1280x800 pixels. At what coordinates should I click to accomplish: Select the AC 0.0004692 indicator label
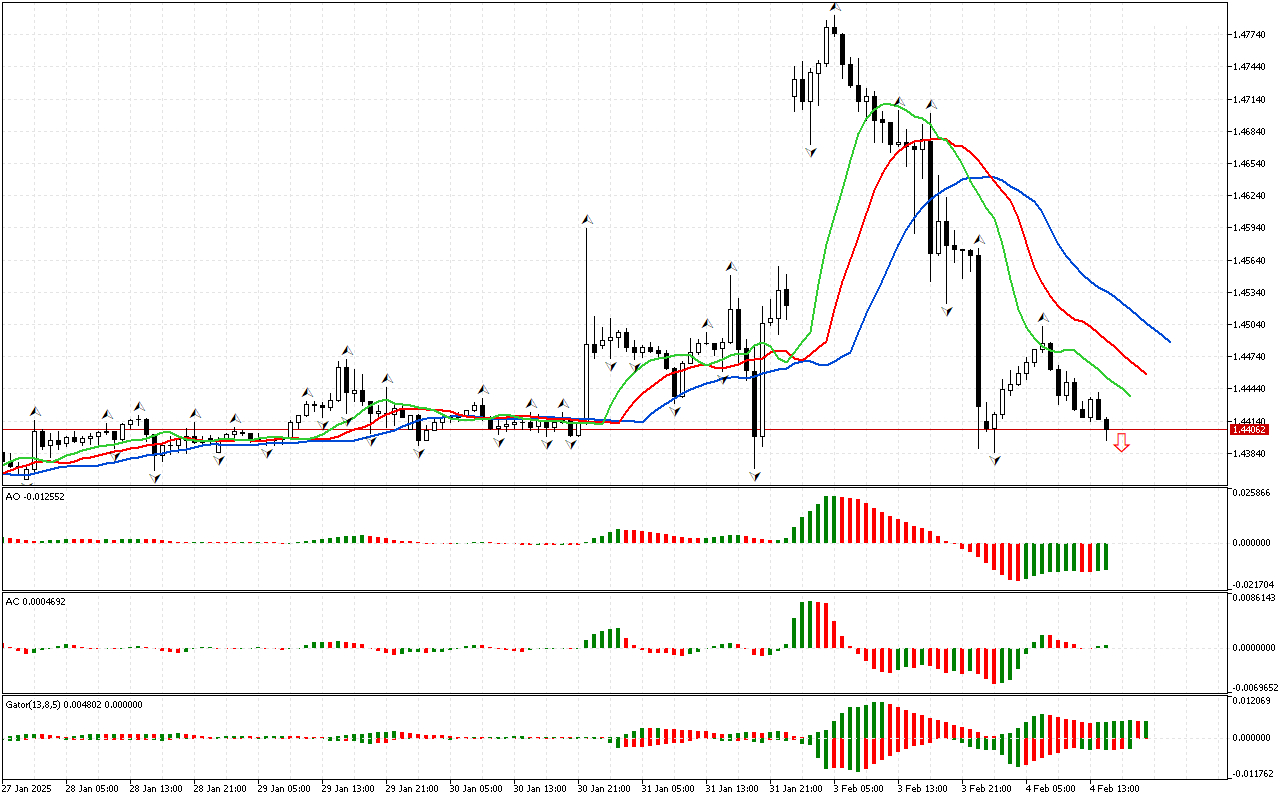[35, 601]
